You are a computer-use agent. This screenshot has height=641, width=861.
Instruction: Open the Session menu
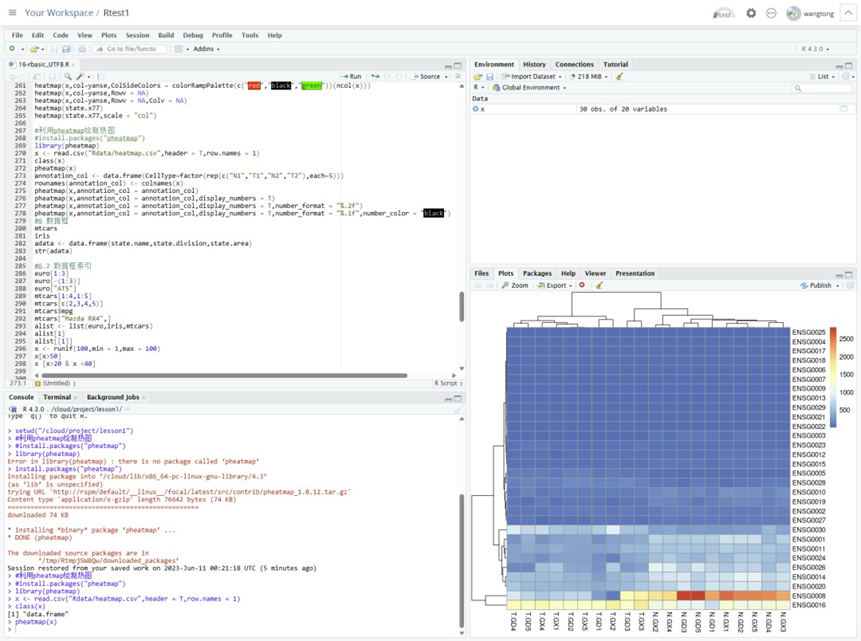click(x=137, y=35)
